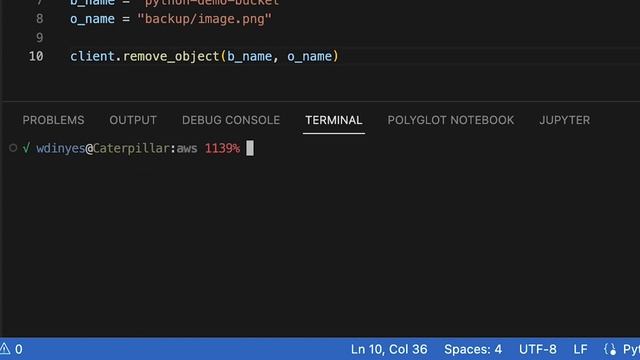This screenshot has width=640, height=360.
Task: Click the wdinyes@Caterpillar:aws prompt text
Action: point(117,148)
